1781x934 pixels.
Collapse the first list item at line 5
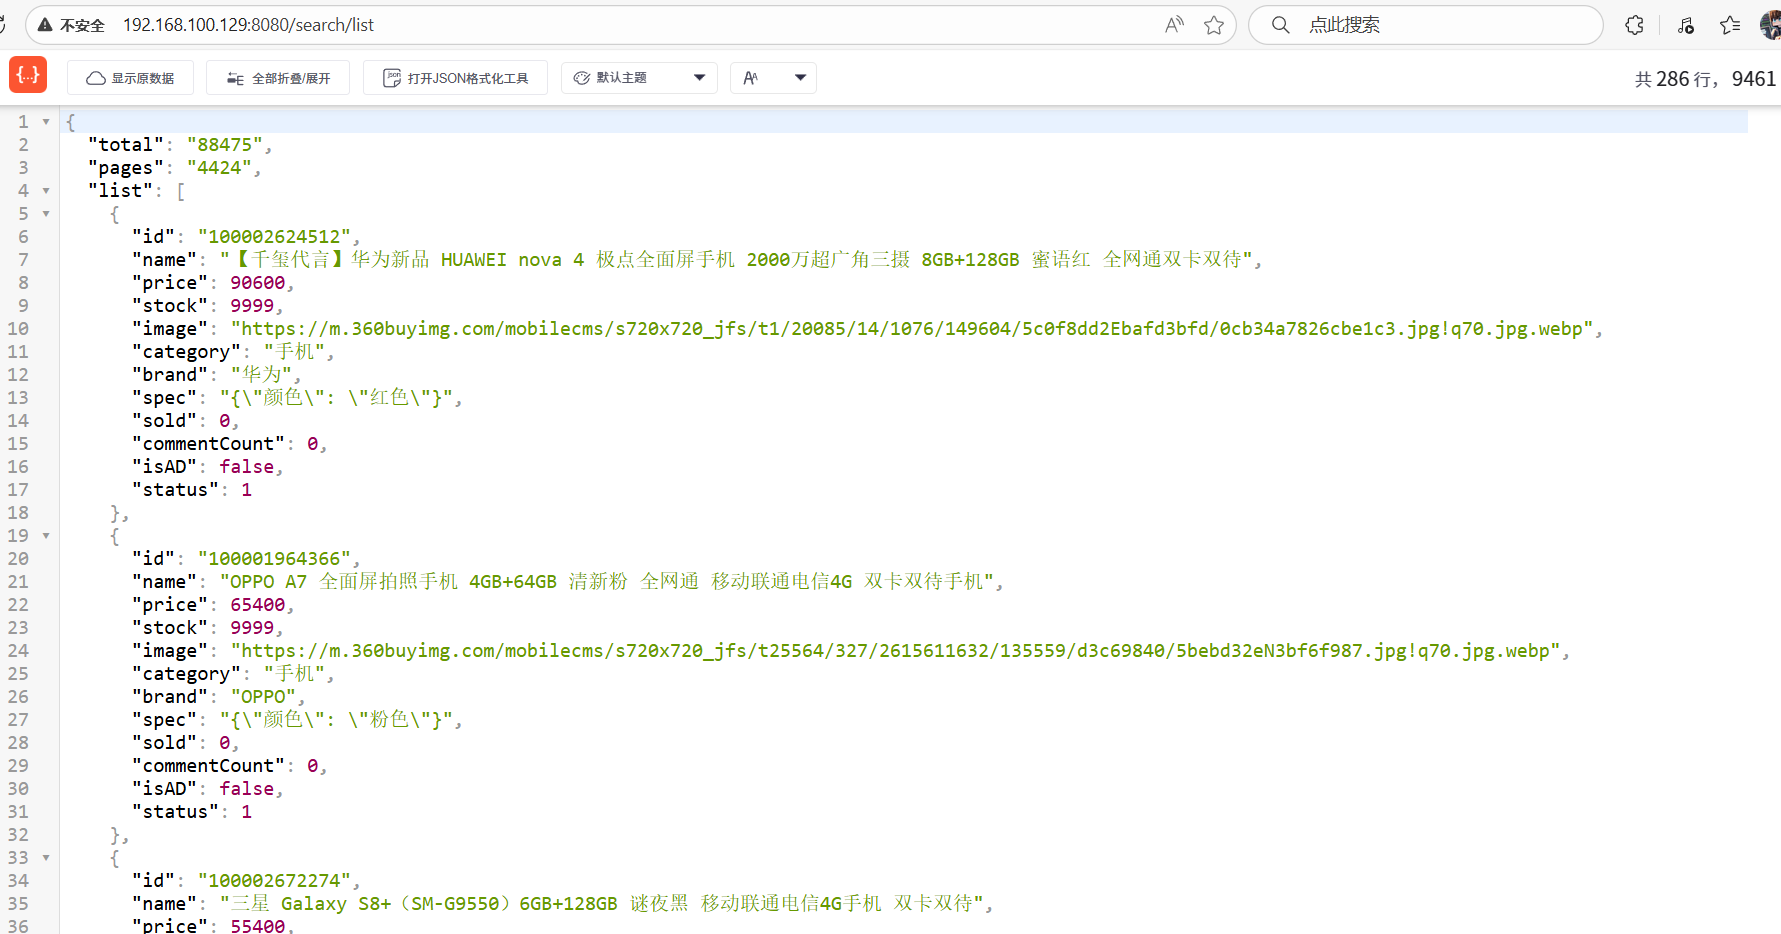tap(46, 214)
